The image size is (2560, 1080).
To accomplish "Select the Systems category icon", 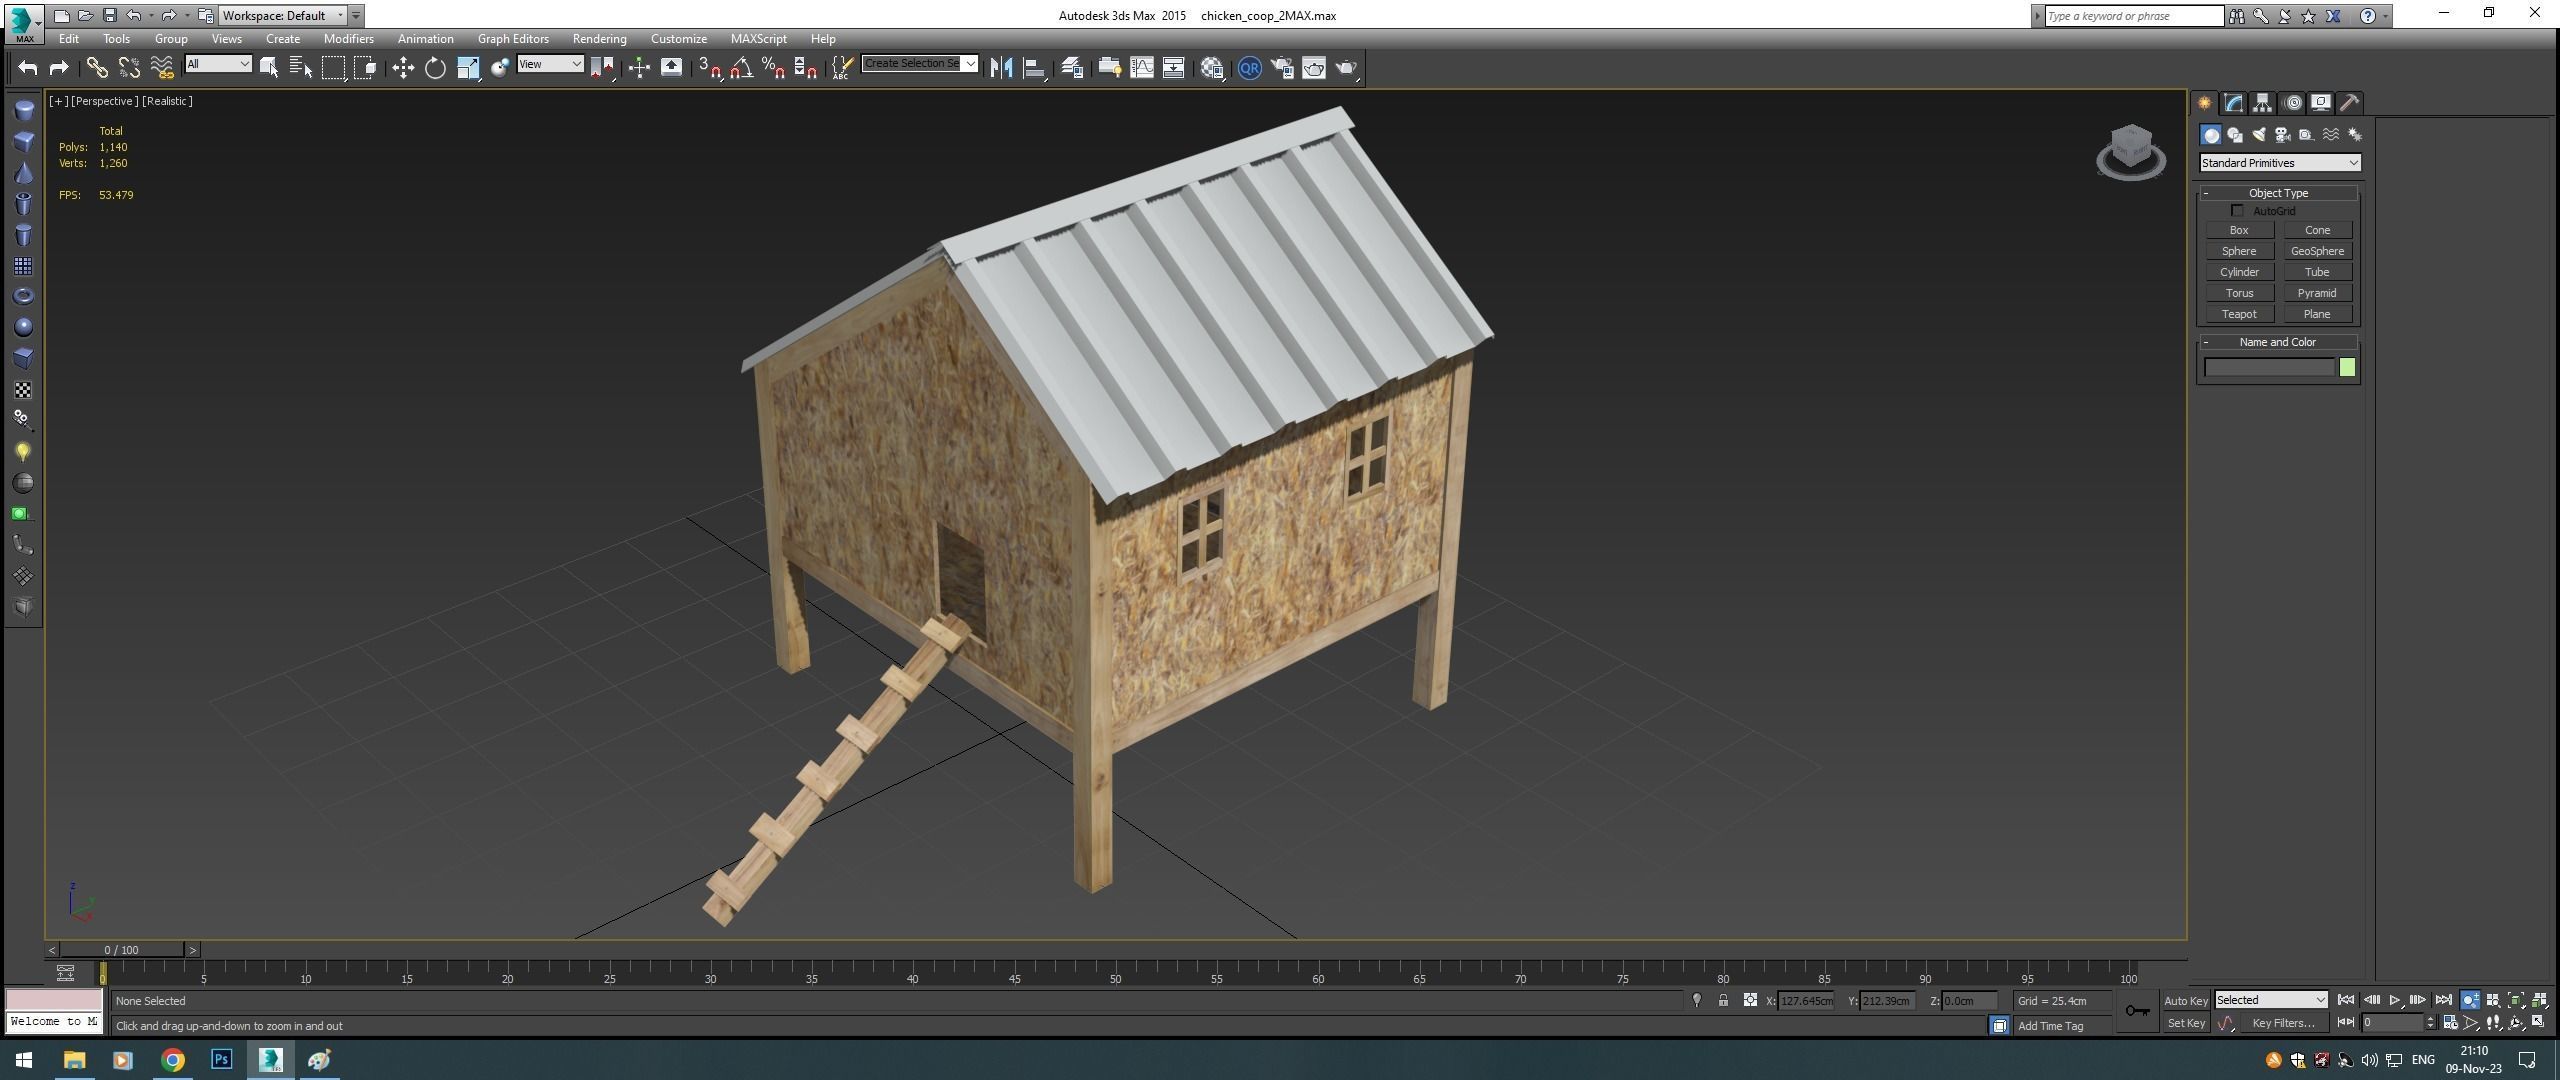I will [x=2355, y=135].
